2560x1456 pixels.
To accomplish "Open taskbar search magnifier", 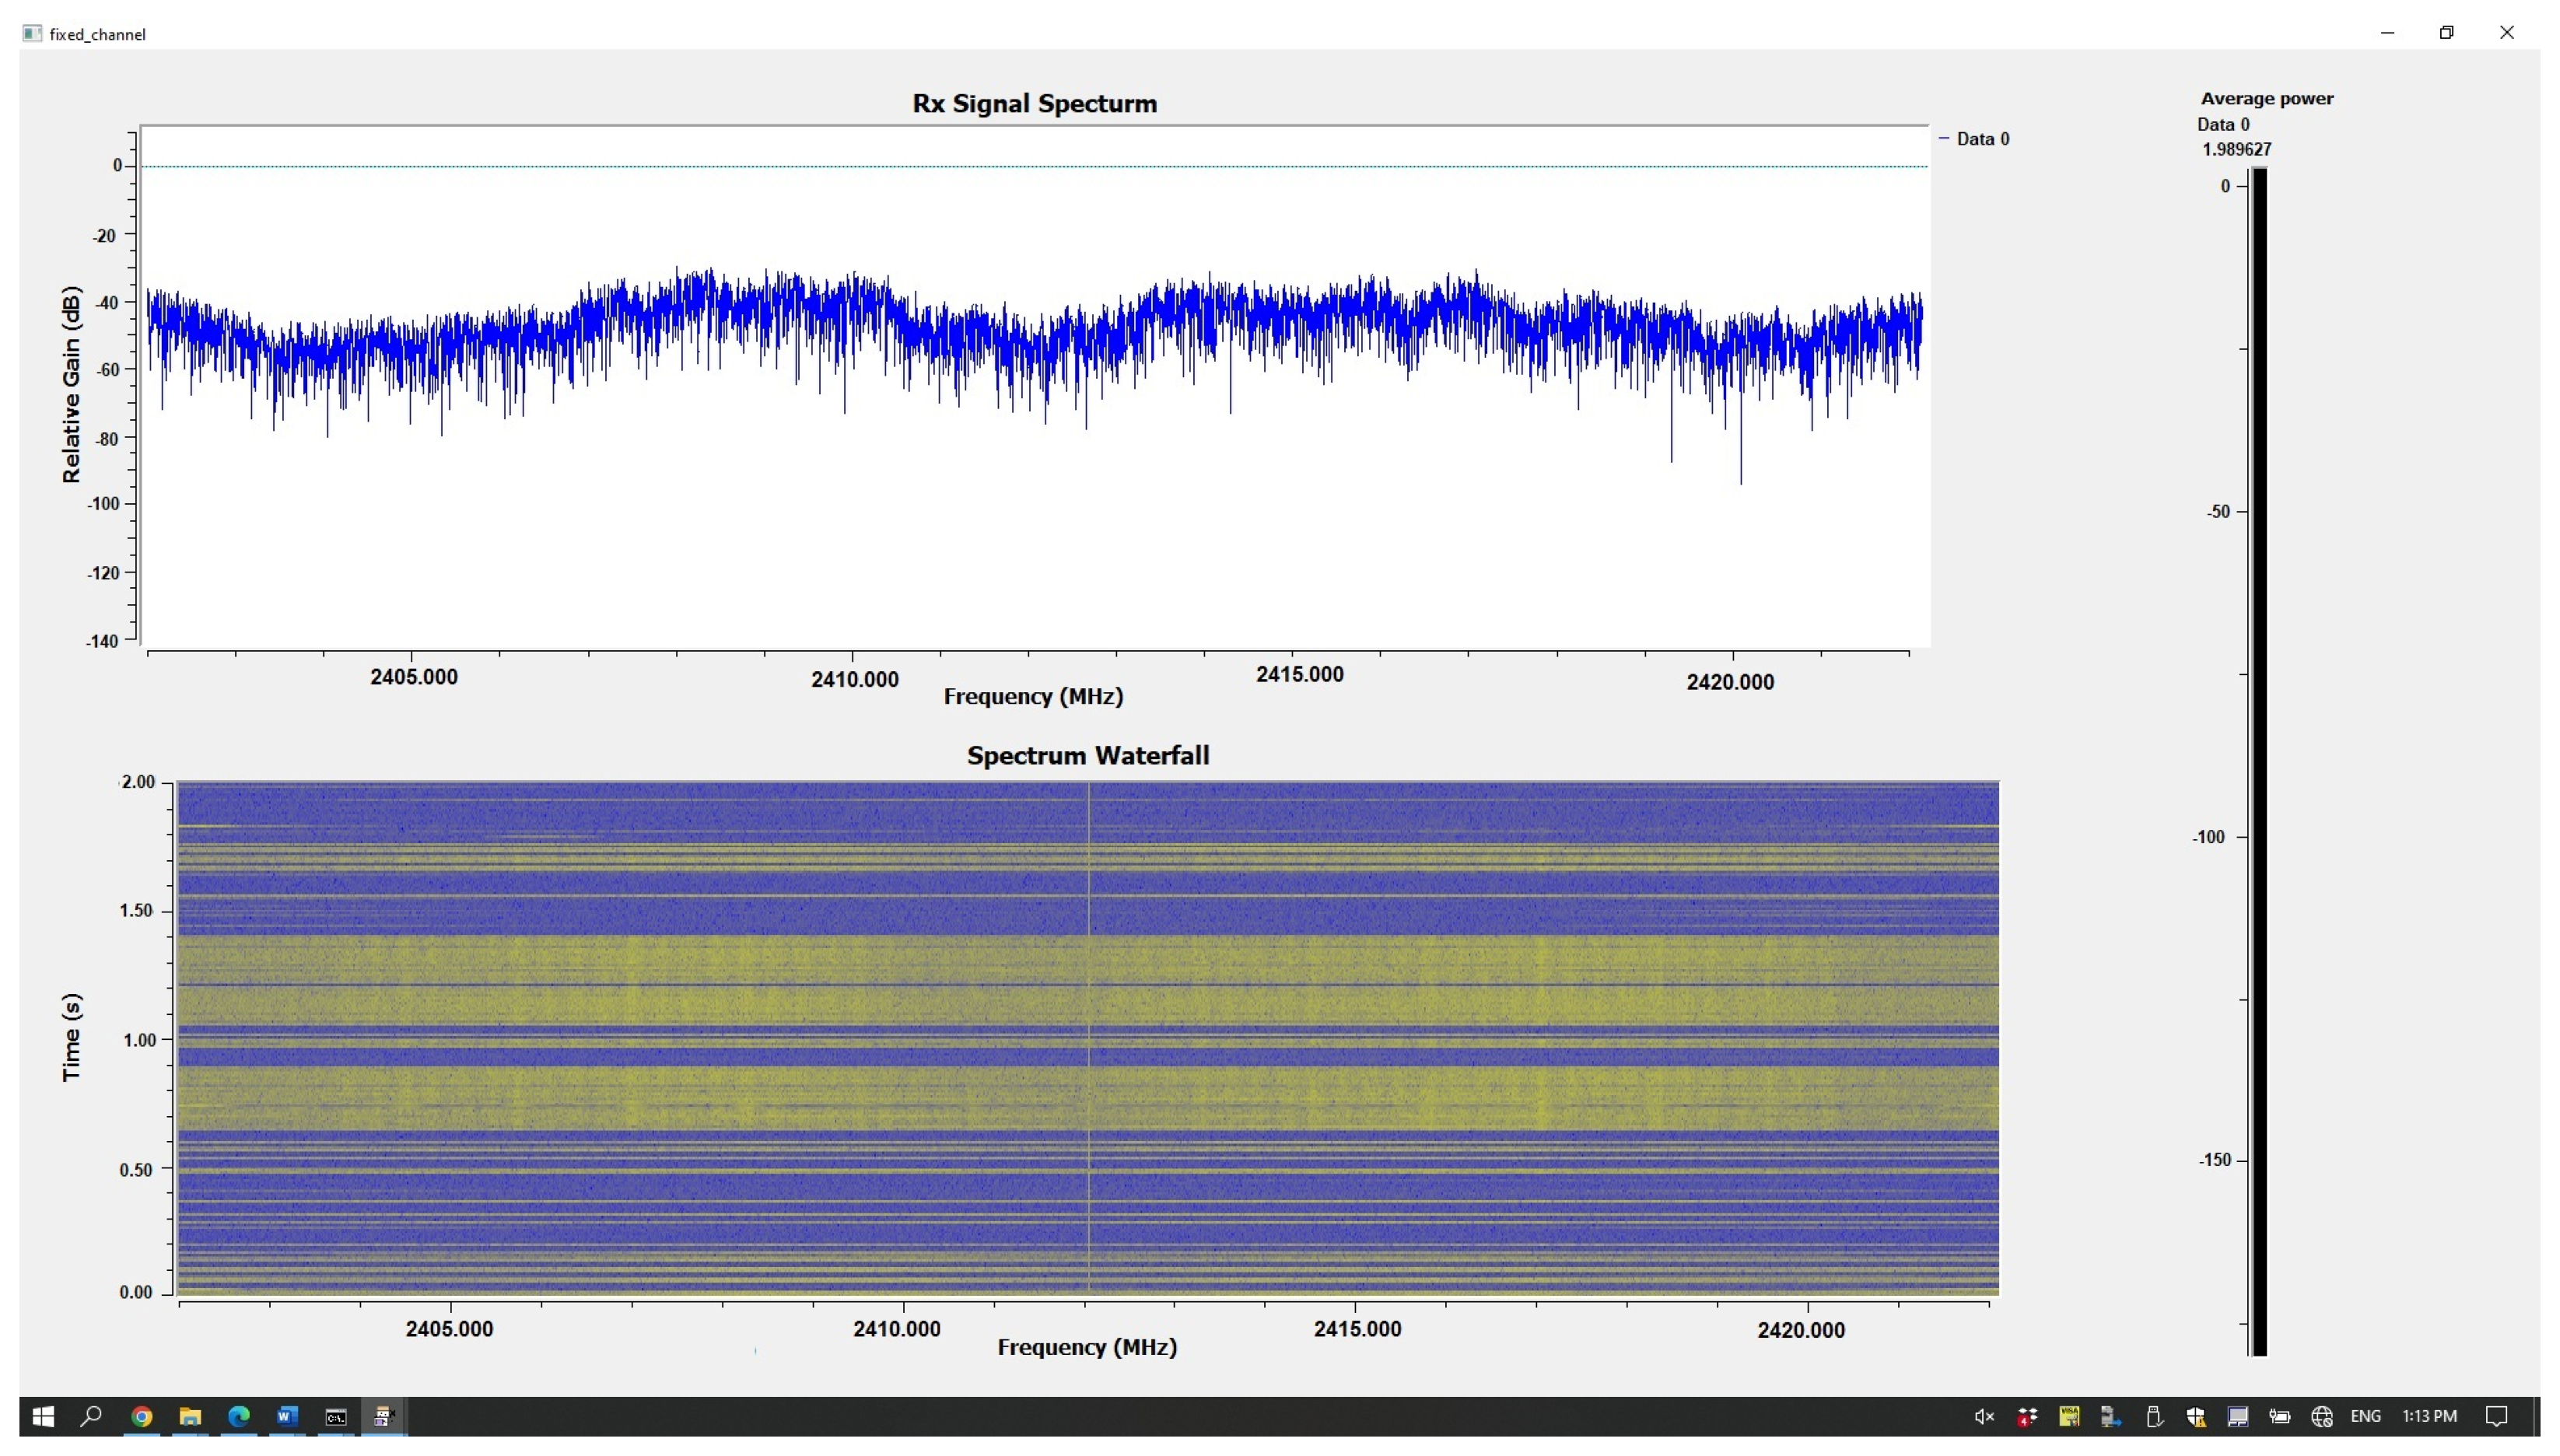I will 91,1416.
